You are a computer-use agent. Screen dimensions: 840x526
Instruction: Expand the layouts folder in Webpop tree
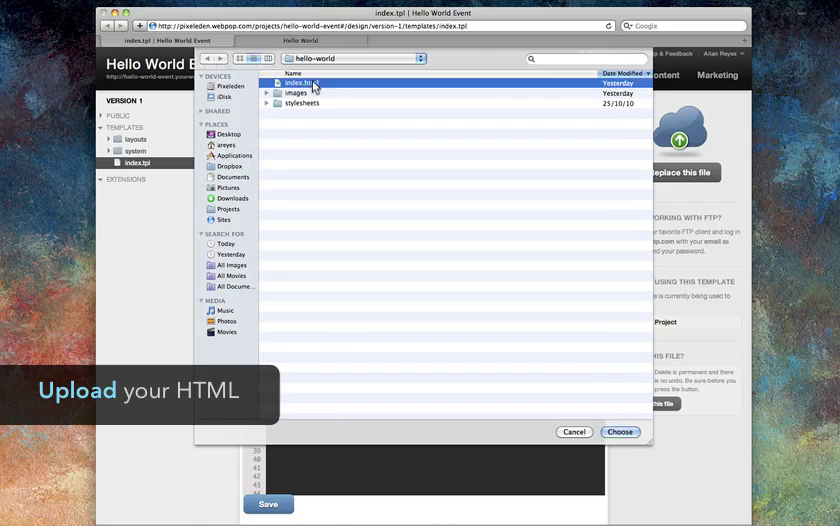point(108,139)
